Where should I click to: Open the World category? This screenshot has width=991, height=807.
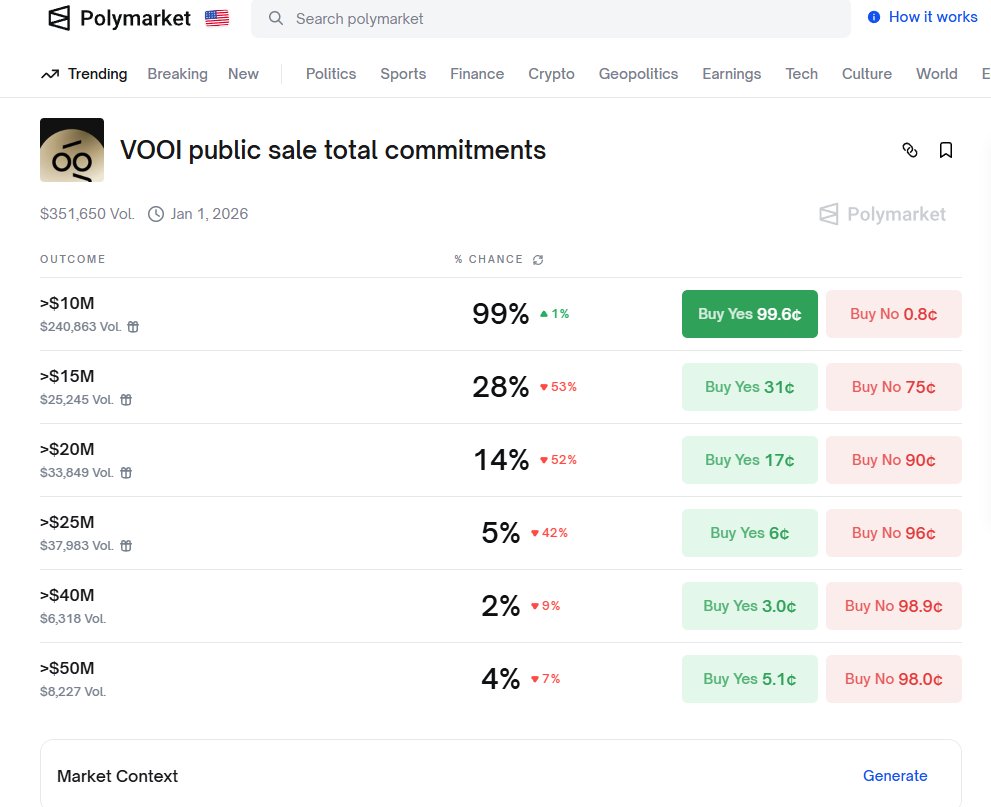(x=937, y=74)
